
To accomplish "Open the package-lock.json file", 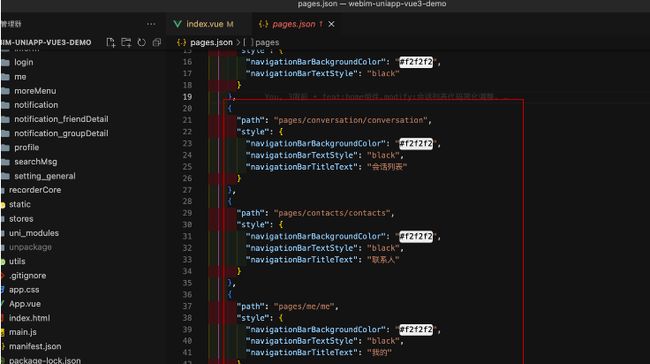I will [45, 360].
